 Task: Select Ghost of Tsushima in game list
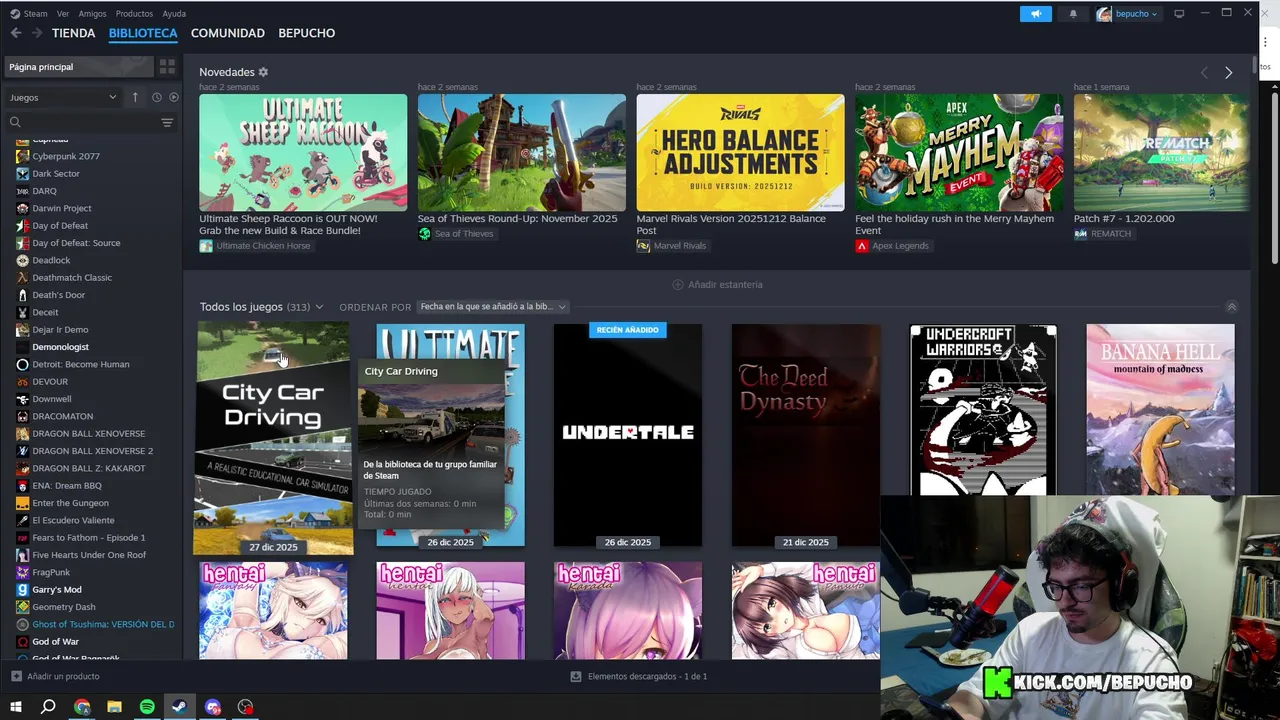click(103, 624)
